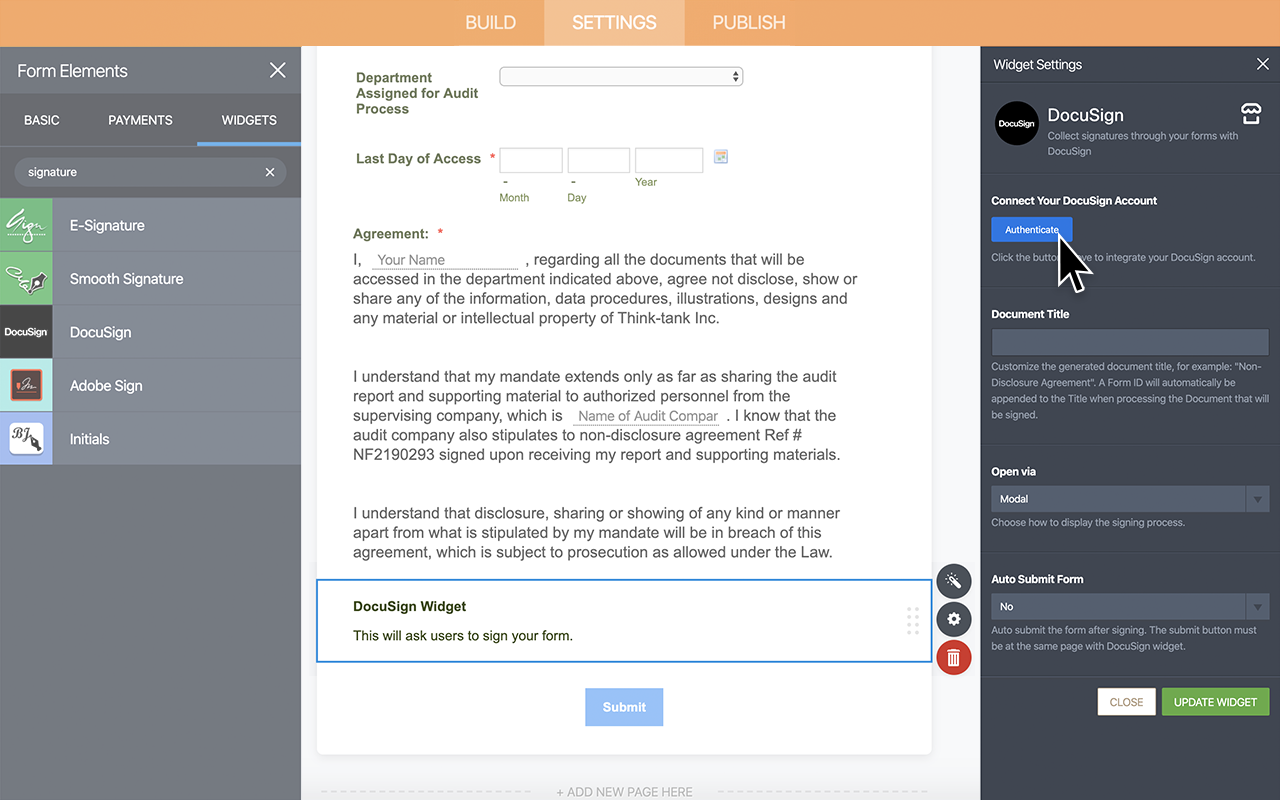Select the E-Signature widget icon
The image size is (1280, 800).
pos(26,224)
